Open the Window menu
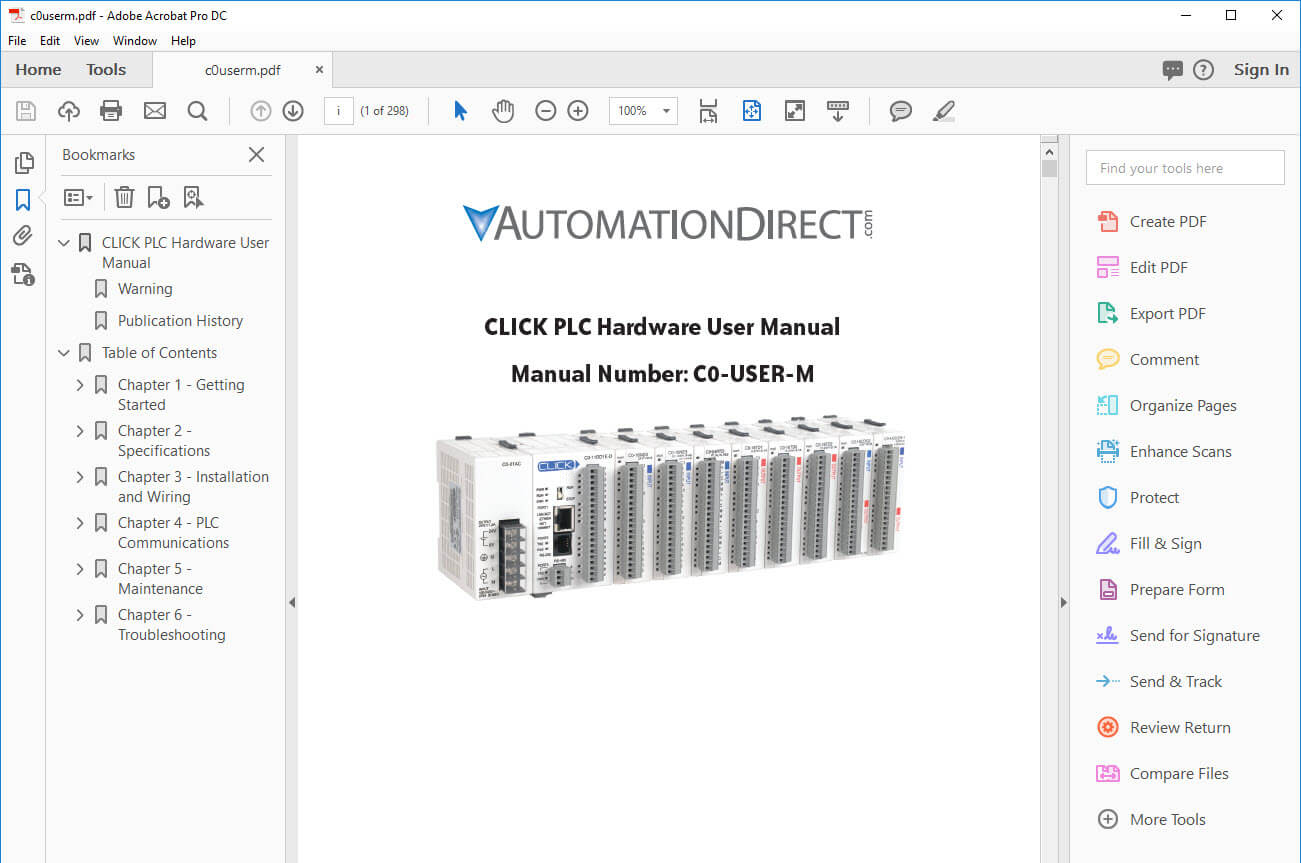Screen dimensions: 1301x863 coord(135,41)
